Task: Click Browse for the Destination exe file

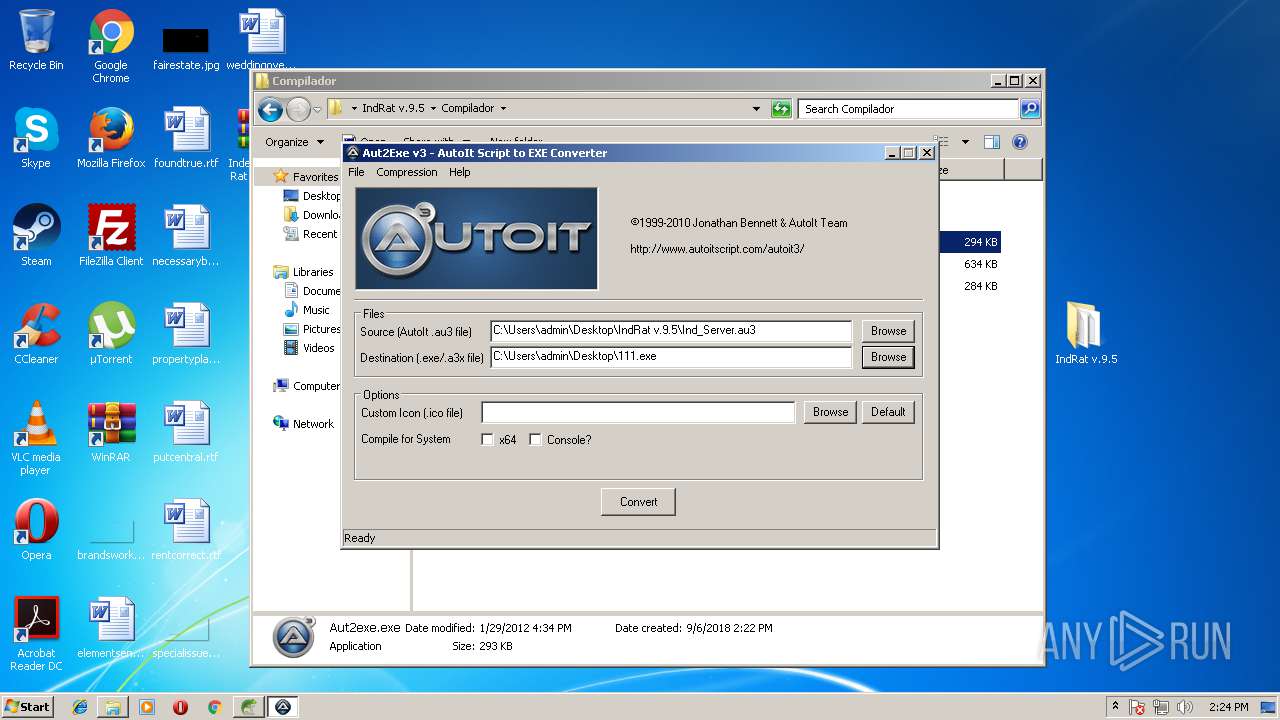Action: coord(888,357)
